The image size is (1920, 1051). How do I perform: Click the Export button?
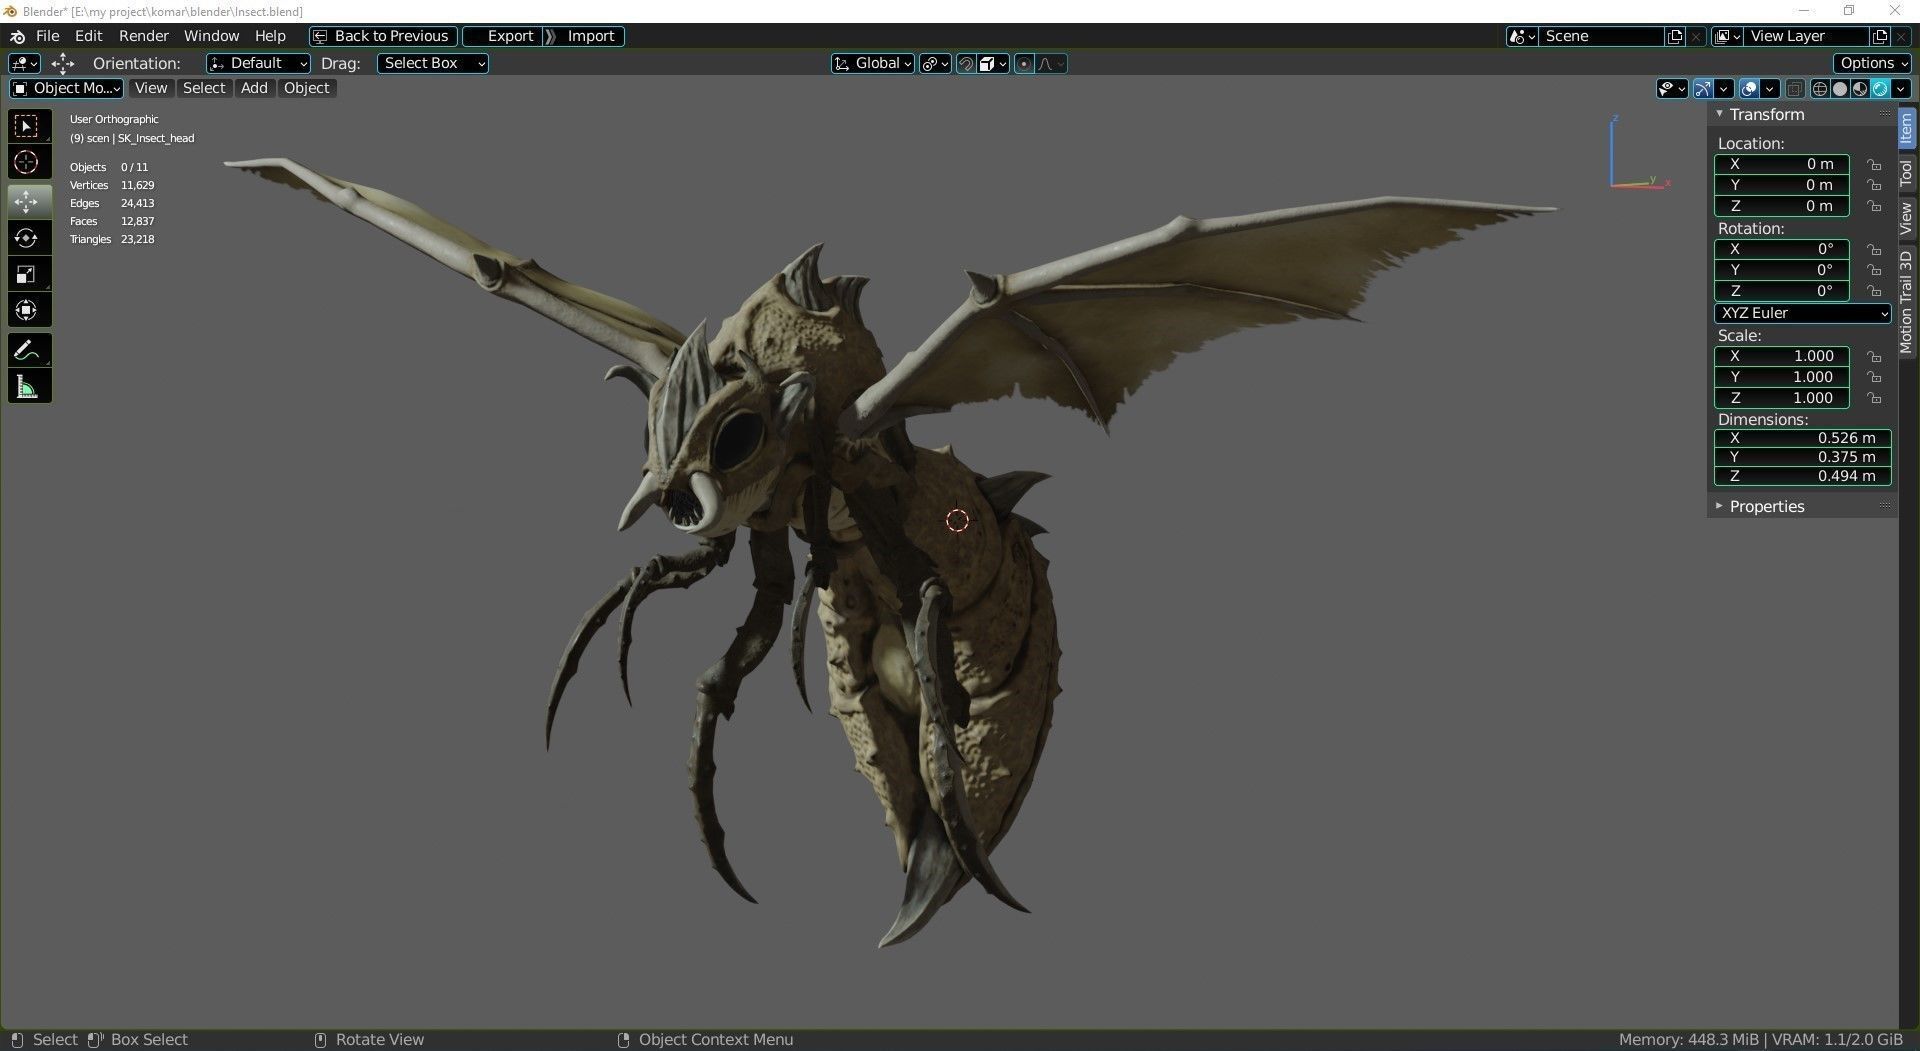pyautogui.click(x=510, y=36)
